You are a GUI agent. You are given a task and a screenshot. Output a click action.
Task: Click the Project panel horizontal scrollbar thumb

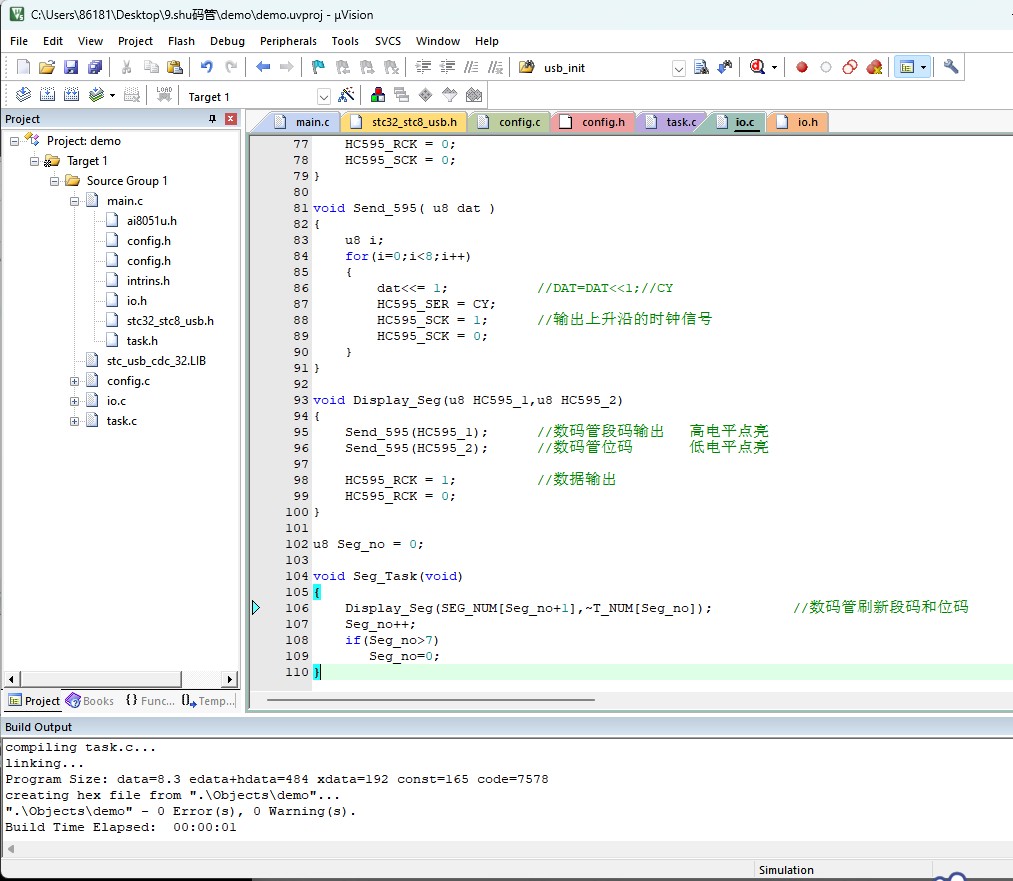[x=101, y=679]
